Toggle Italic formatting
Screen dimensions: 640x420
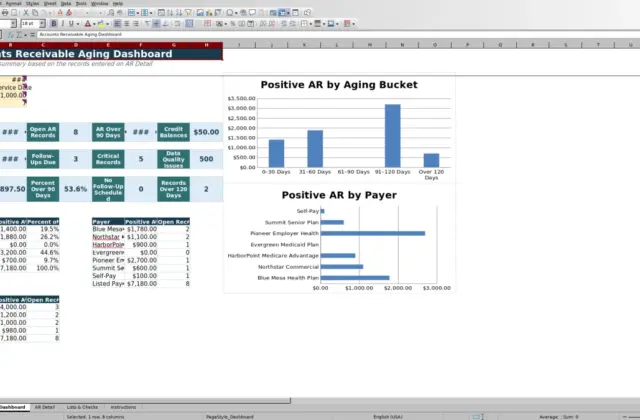[62, 24]
